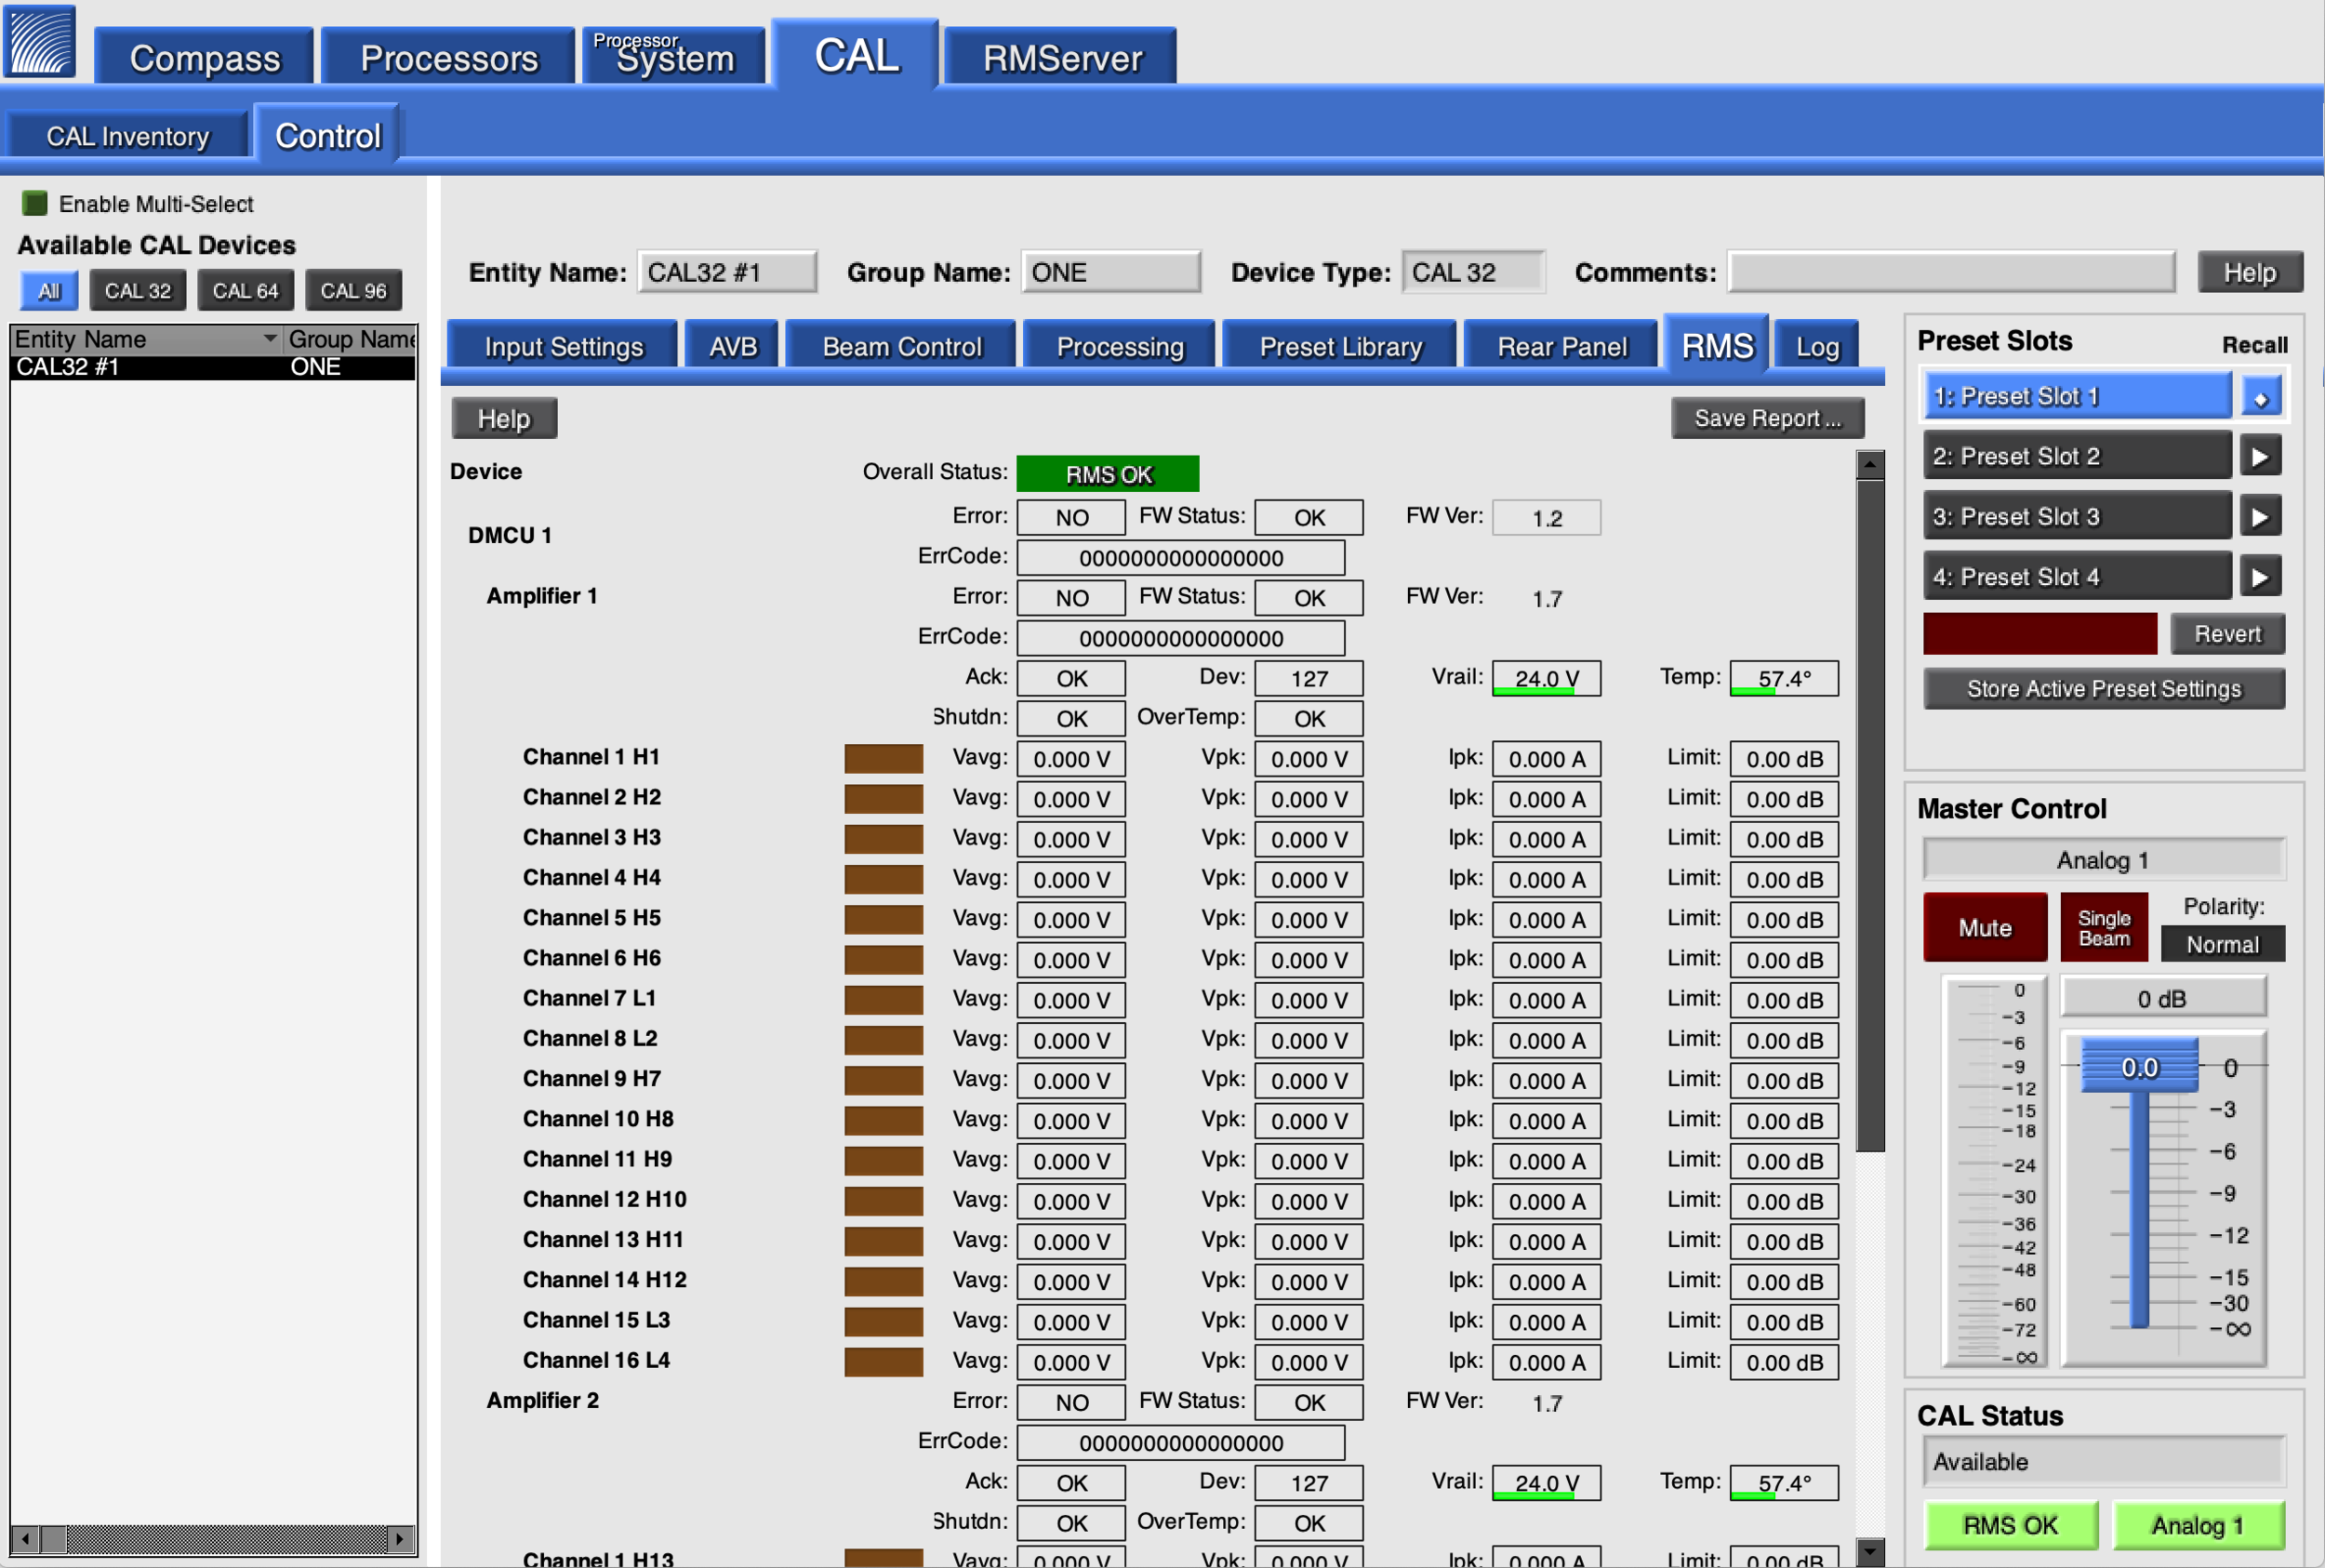Image resolution: width=2325 pixels, height=1568 pixels.
Task: Click Amplifier 1 Temp 57.4° value
Action: [x=1784, y=679]
